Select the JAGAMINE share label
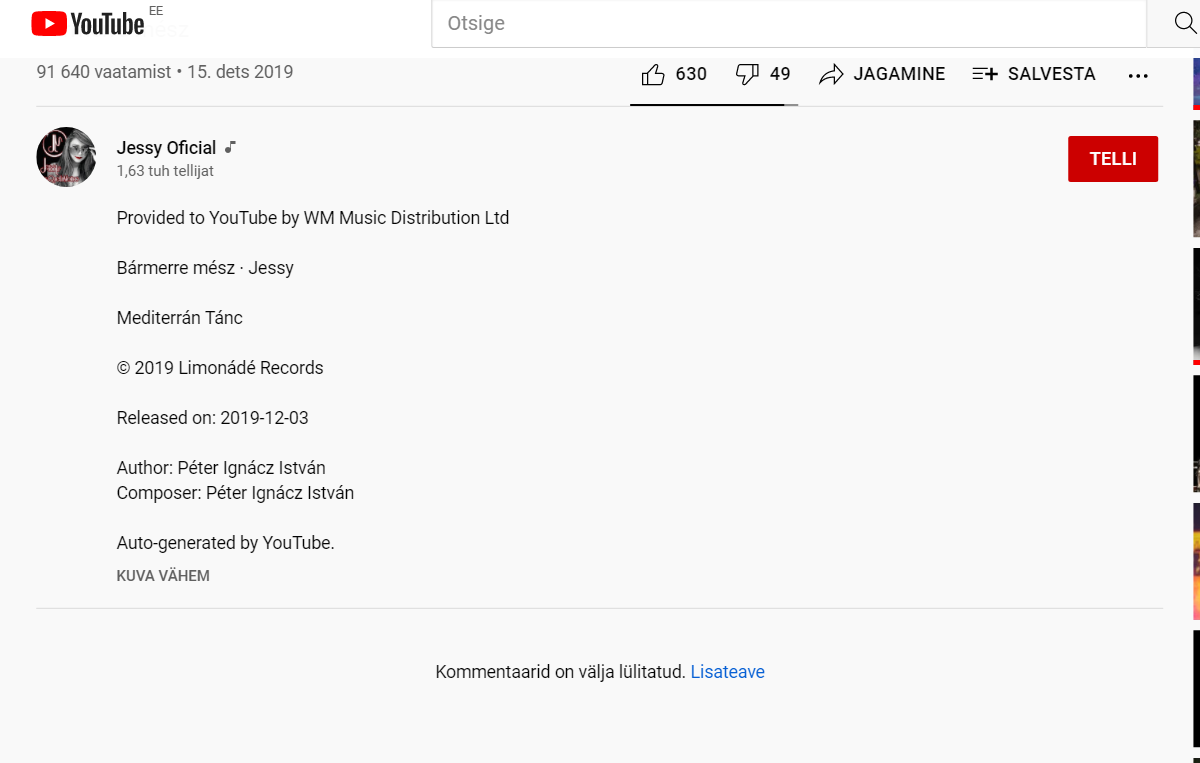Screen dimensions: 1200x763 (x=899, y=74)
